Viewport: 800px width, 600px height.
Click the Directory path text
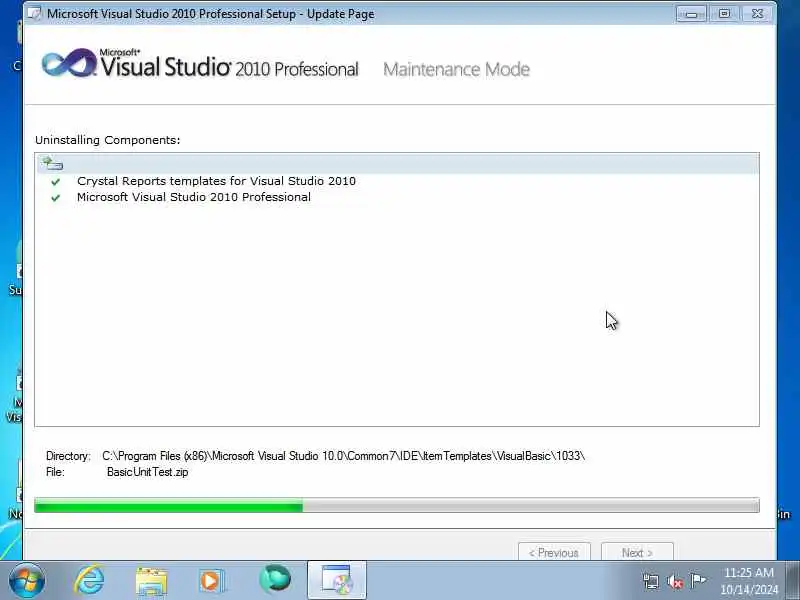(x=343, y=456)
